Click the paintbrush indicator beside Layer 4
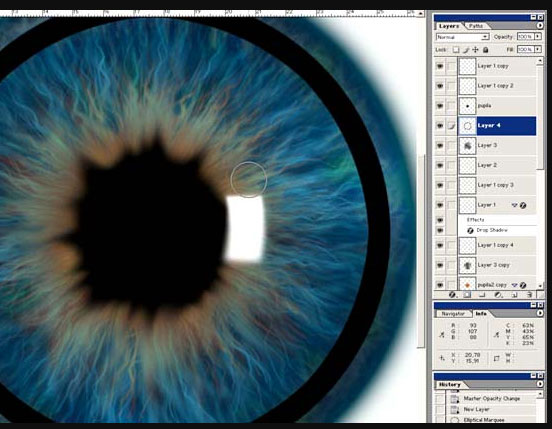This screenshot has height=429, width=552. pos(451,126)
